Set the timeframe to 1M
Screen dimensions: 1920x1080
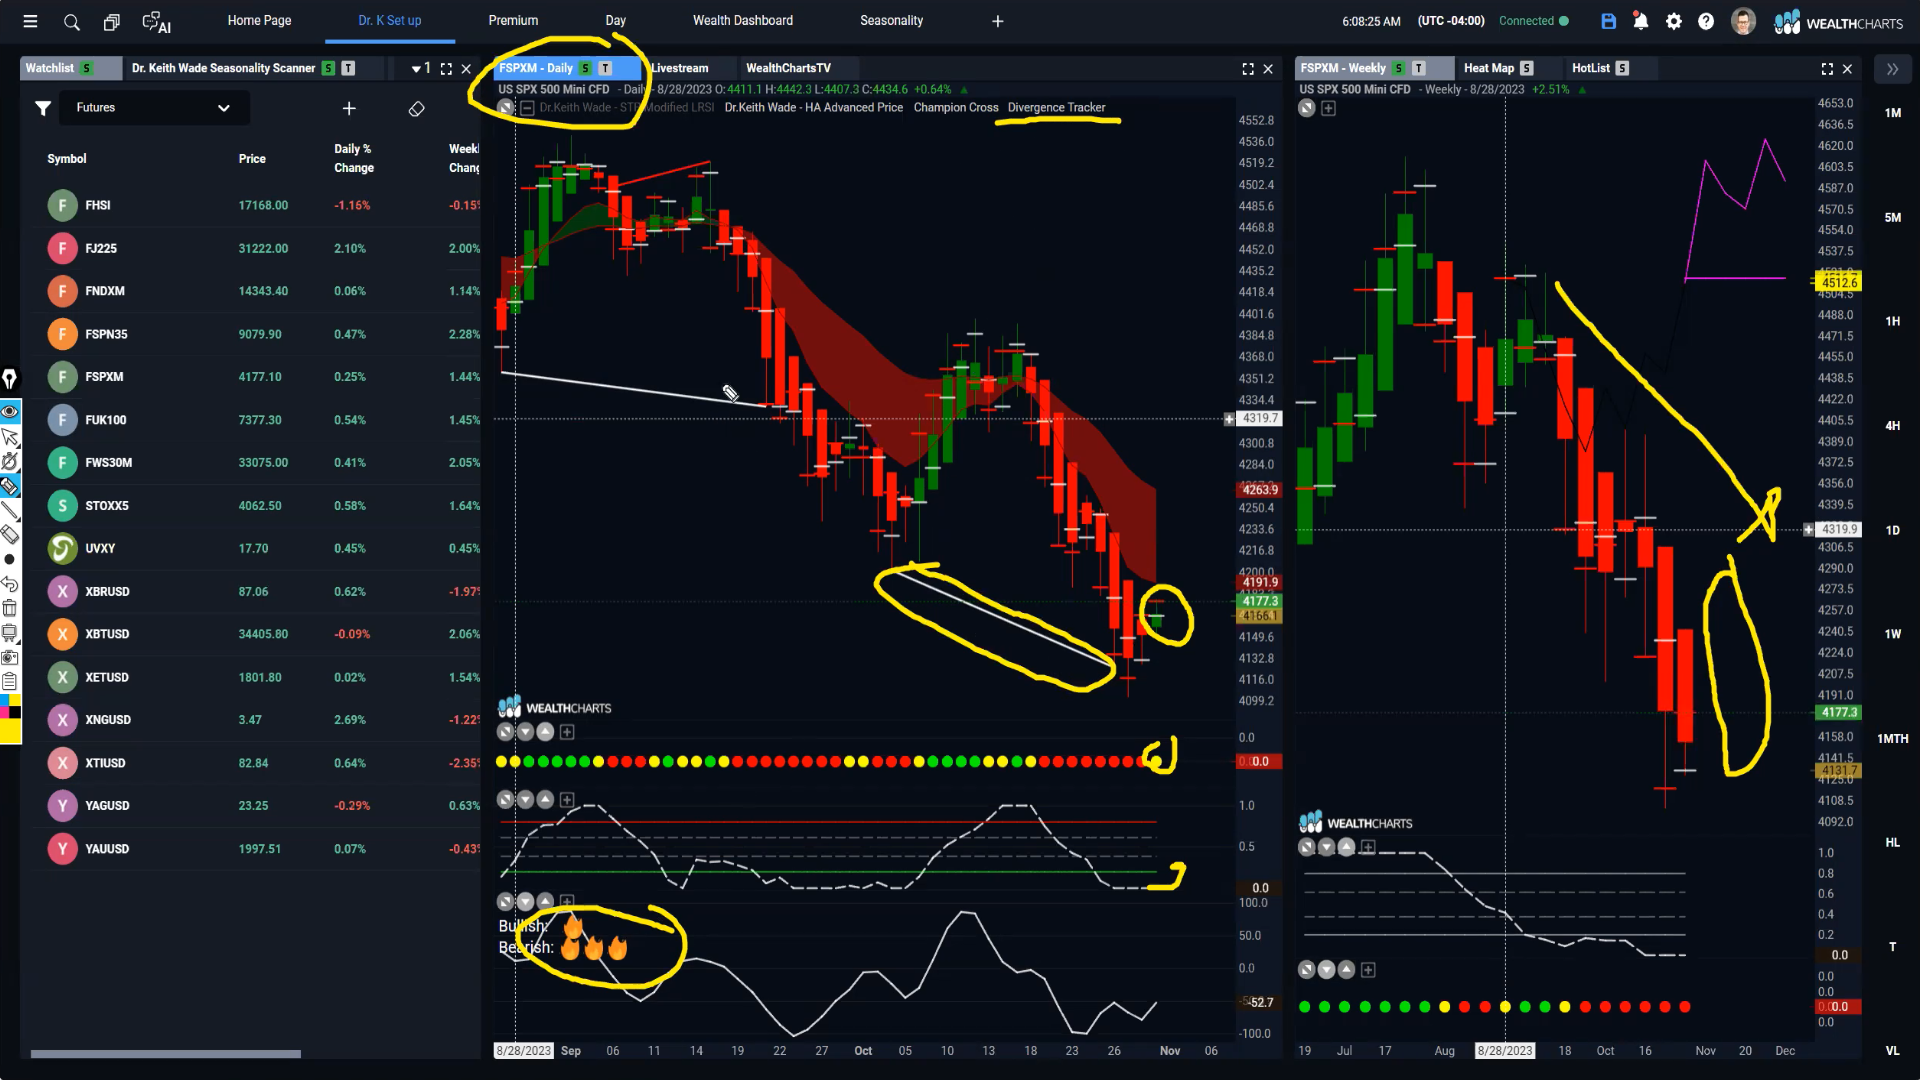tap(1892, 113)
